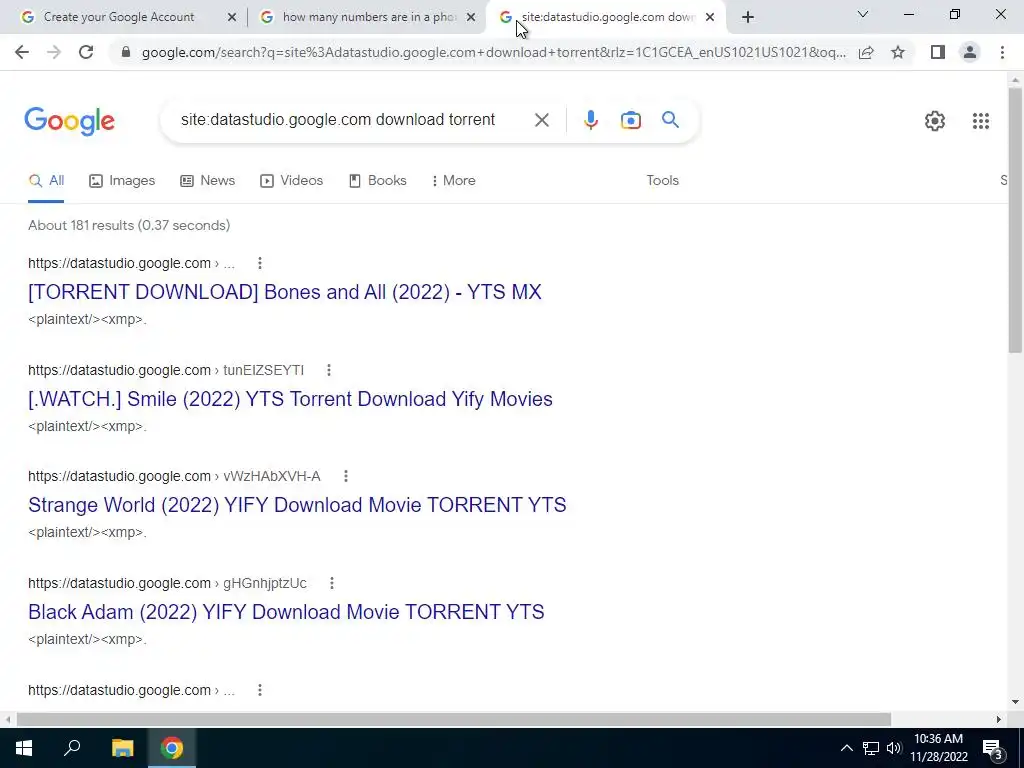
Task: Submit search with magnifier icon
Action: [x=670, y=120]
